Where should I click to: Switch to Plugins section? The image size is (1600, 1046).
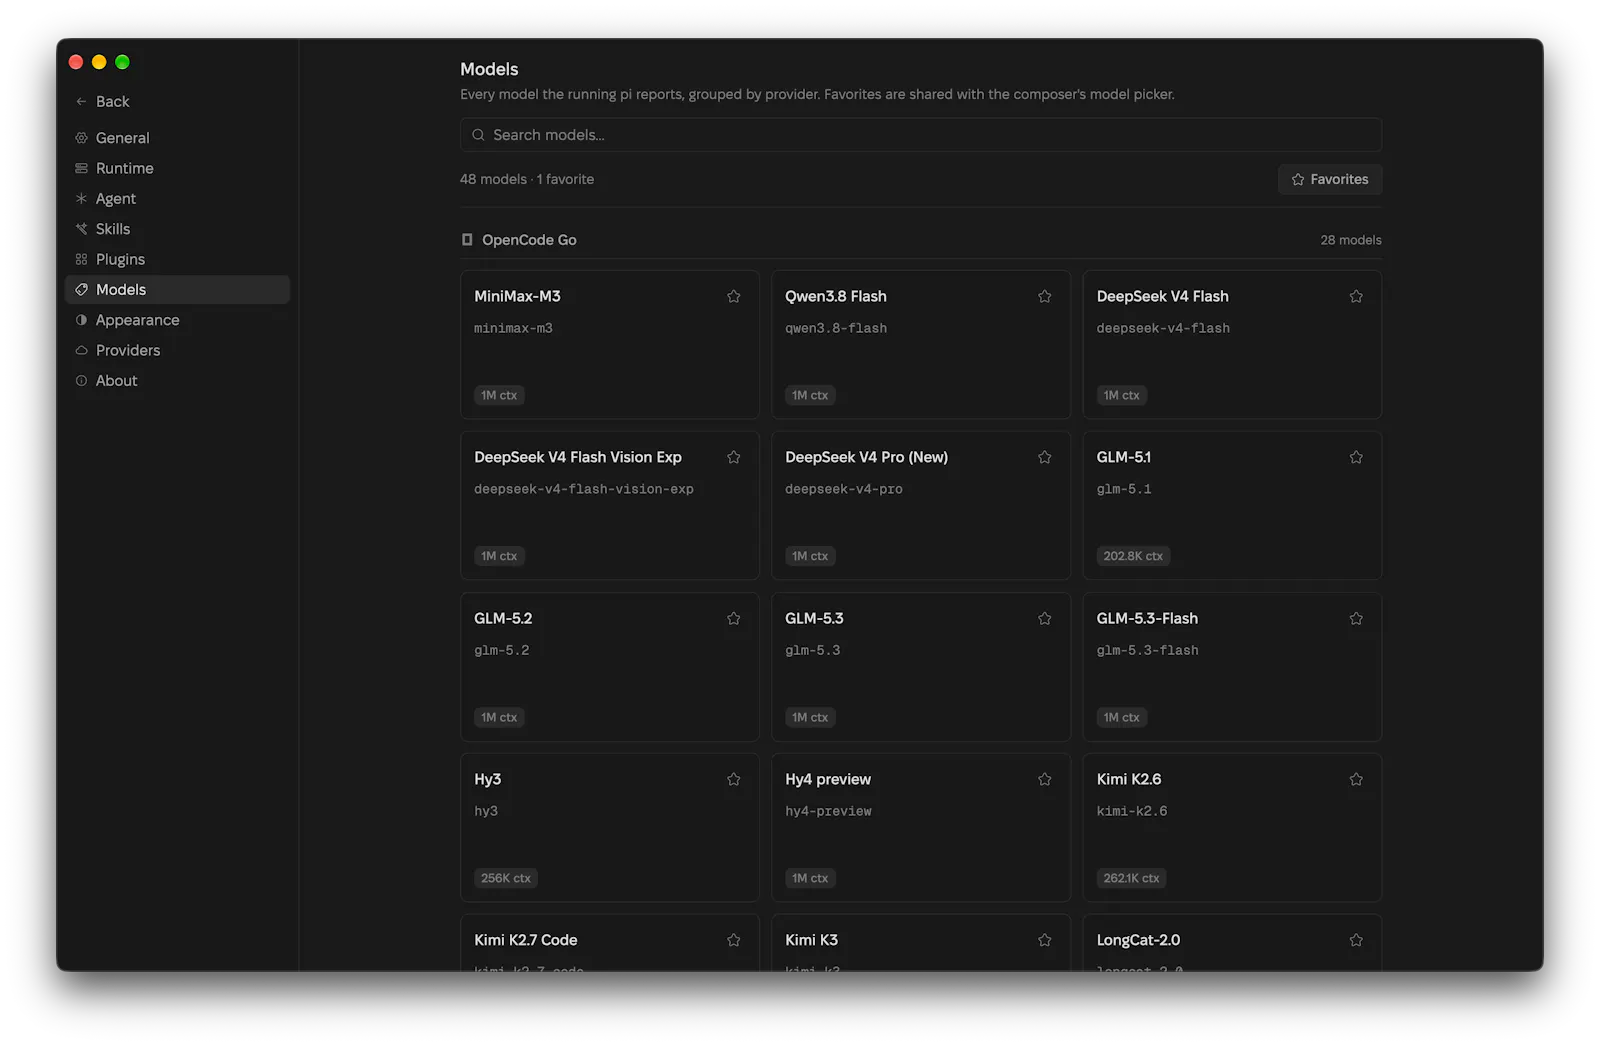click(177, 259)
